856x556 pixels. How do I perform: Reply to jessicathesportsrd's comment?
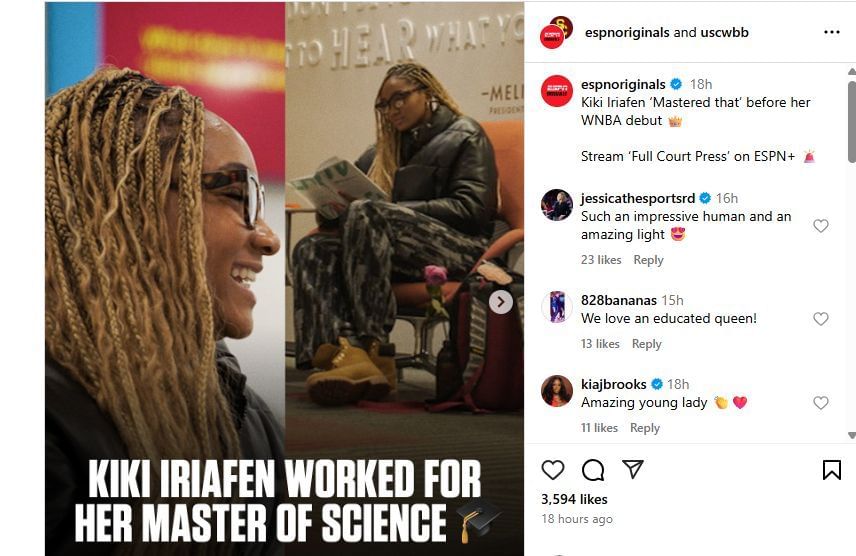pyautogui.click(x=648, y=260)
